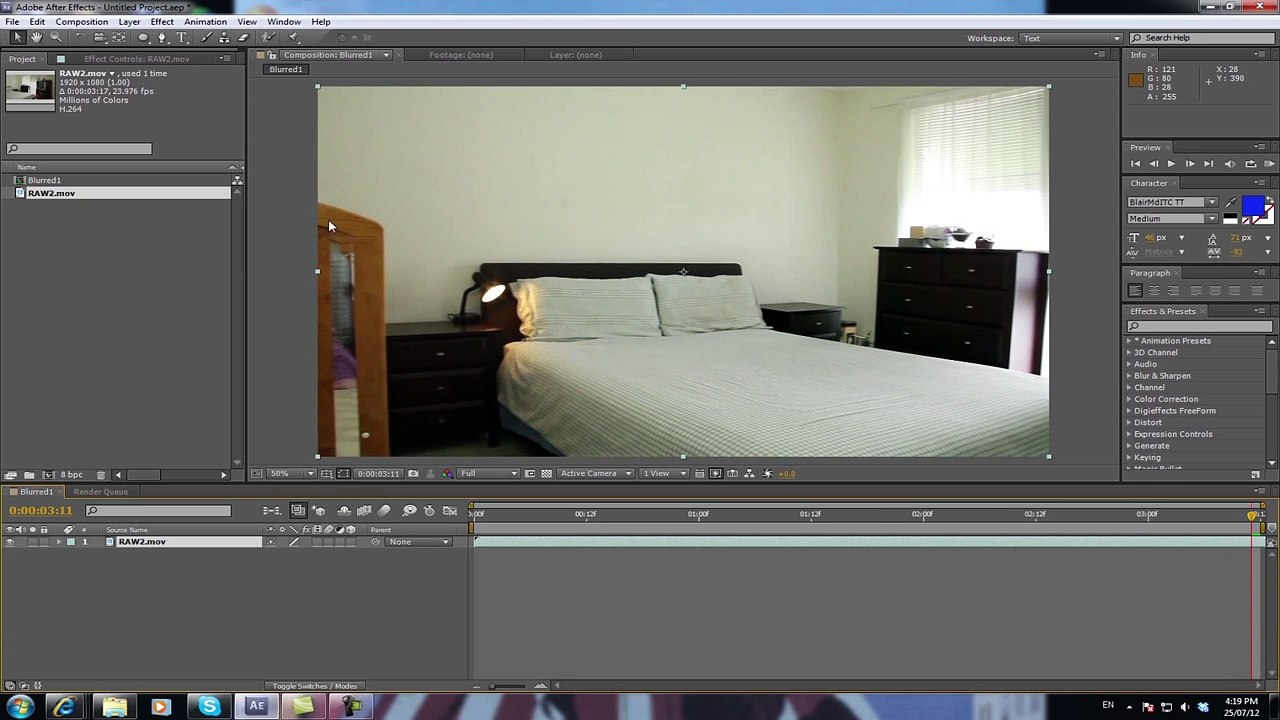Click the Draft 3D icon in timeline
This screenshot has height=720, width=1280.
[x=319, y=511]
